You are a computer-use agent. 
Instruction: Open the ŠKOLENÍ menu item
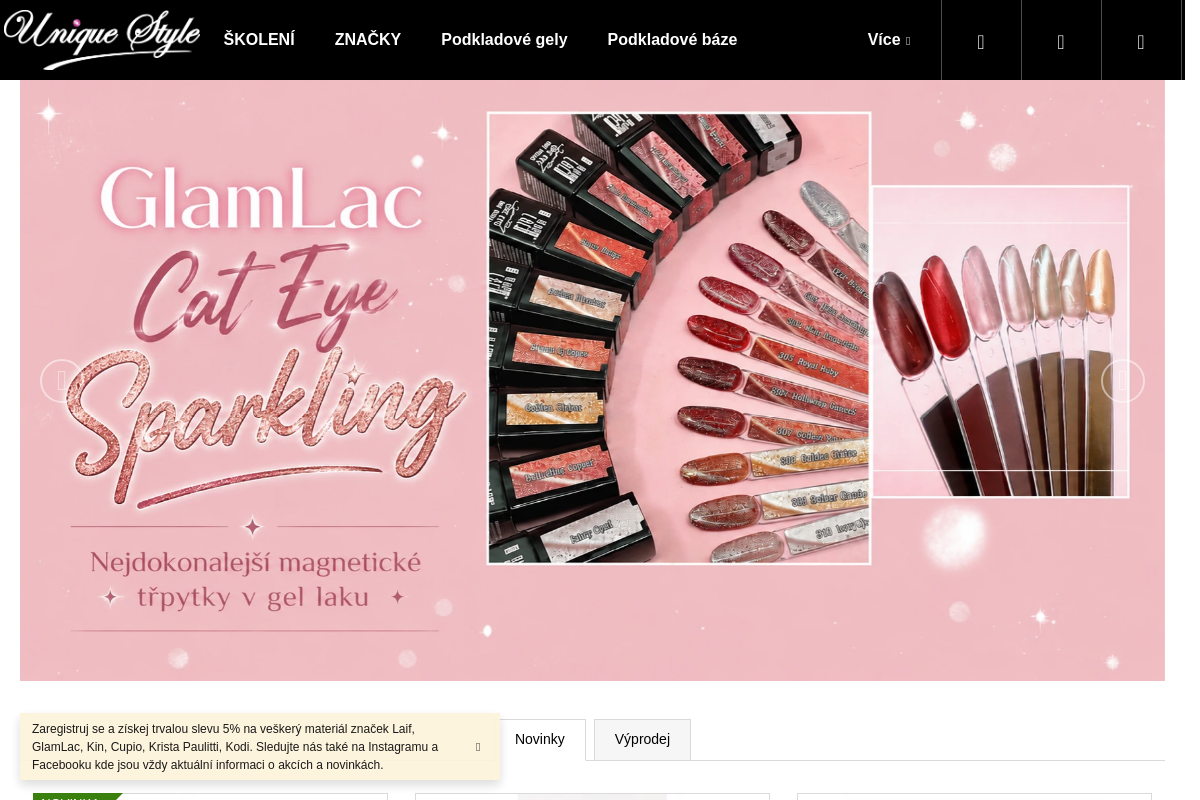coord(259,40)
